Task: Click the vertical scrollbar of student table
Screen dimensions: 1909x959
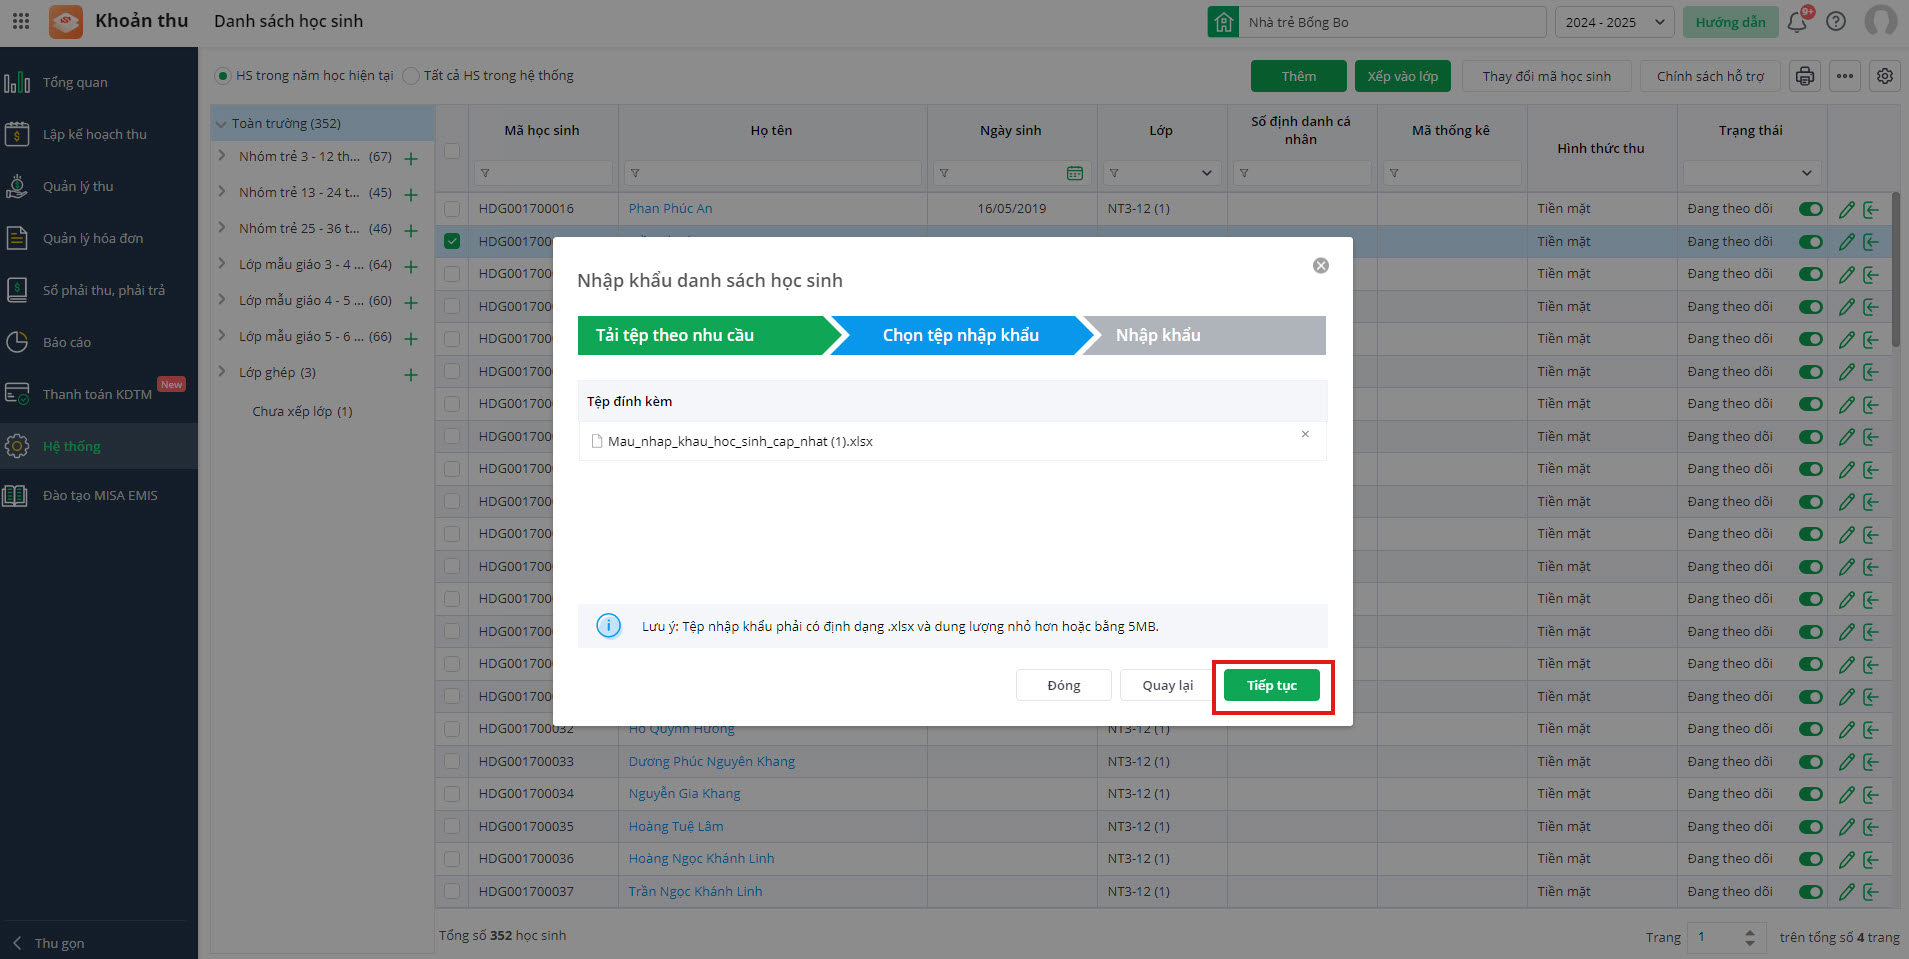Action: coord(1895,270)
